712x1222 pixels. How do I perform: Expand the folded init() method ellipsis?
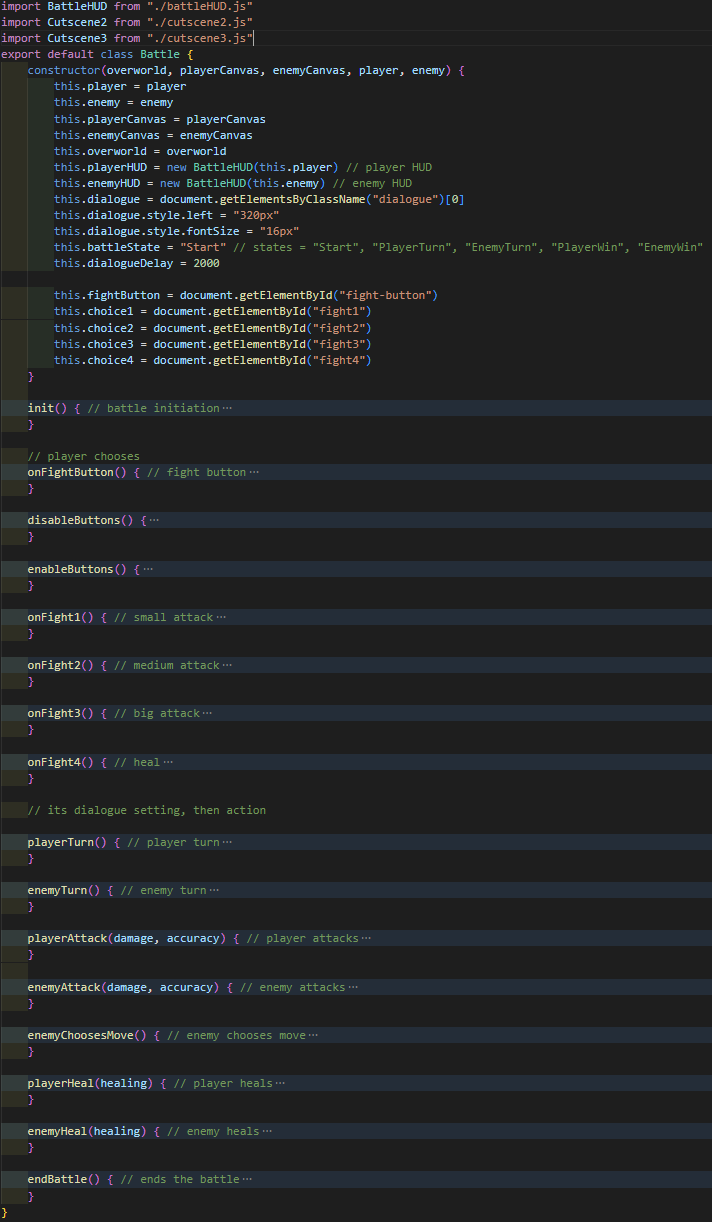tap(227, 408)
